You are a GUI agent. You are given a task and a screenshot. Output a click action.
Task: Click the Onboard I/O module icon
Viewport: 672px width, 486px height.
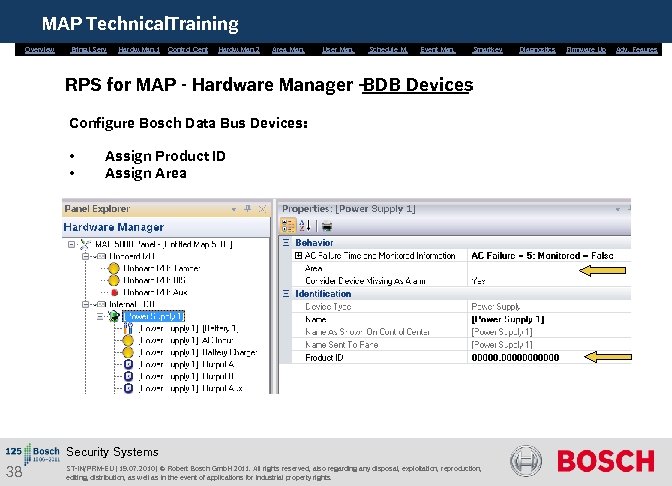tap(101, 256)
